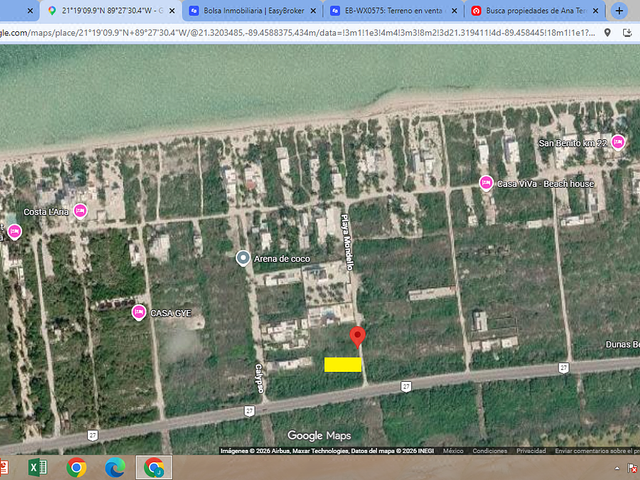This screenshot has height=480, width=640.
Task: Click the CASA GYE map label
Action: 171,313
